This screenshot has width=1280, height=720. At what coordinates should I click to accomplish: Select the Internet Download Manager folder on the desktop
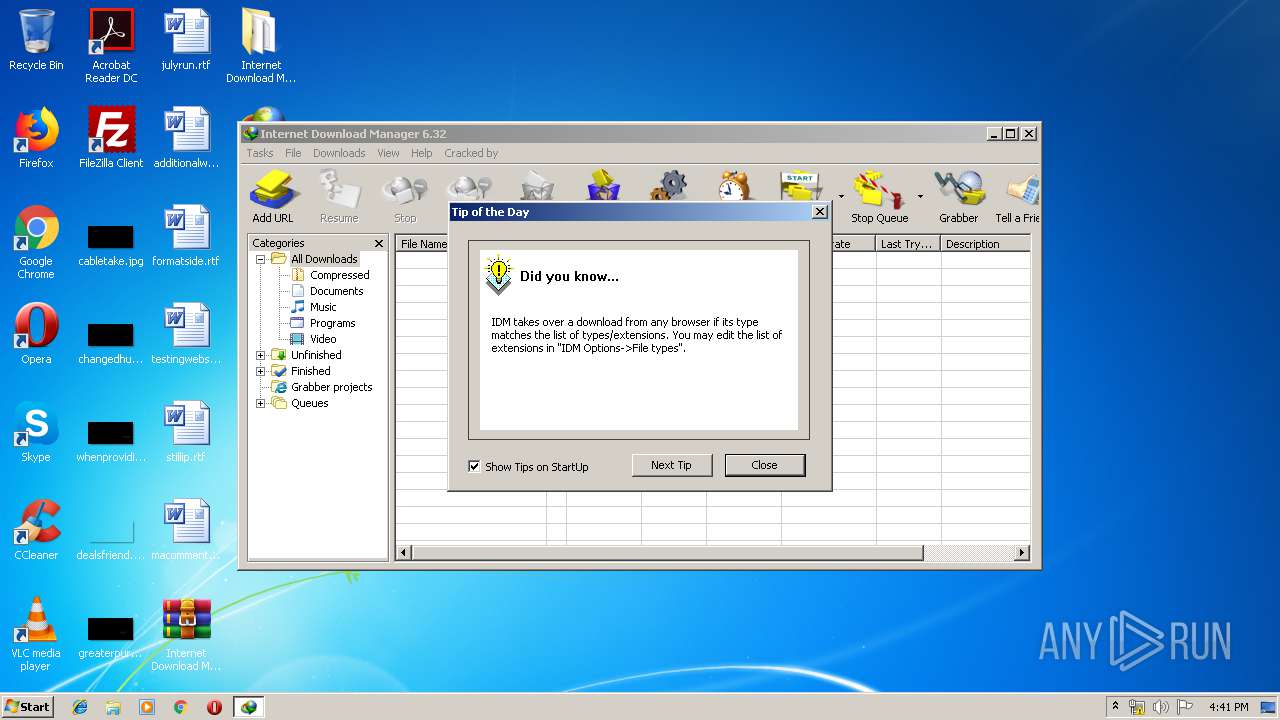click(260, 46)
